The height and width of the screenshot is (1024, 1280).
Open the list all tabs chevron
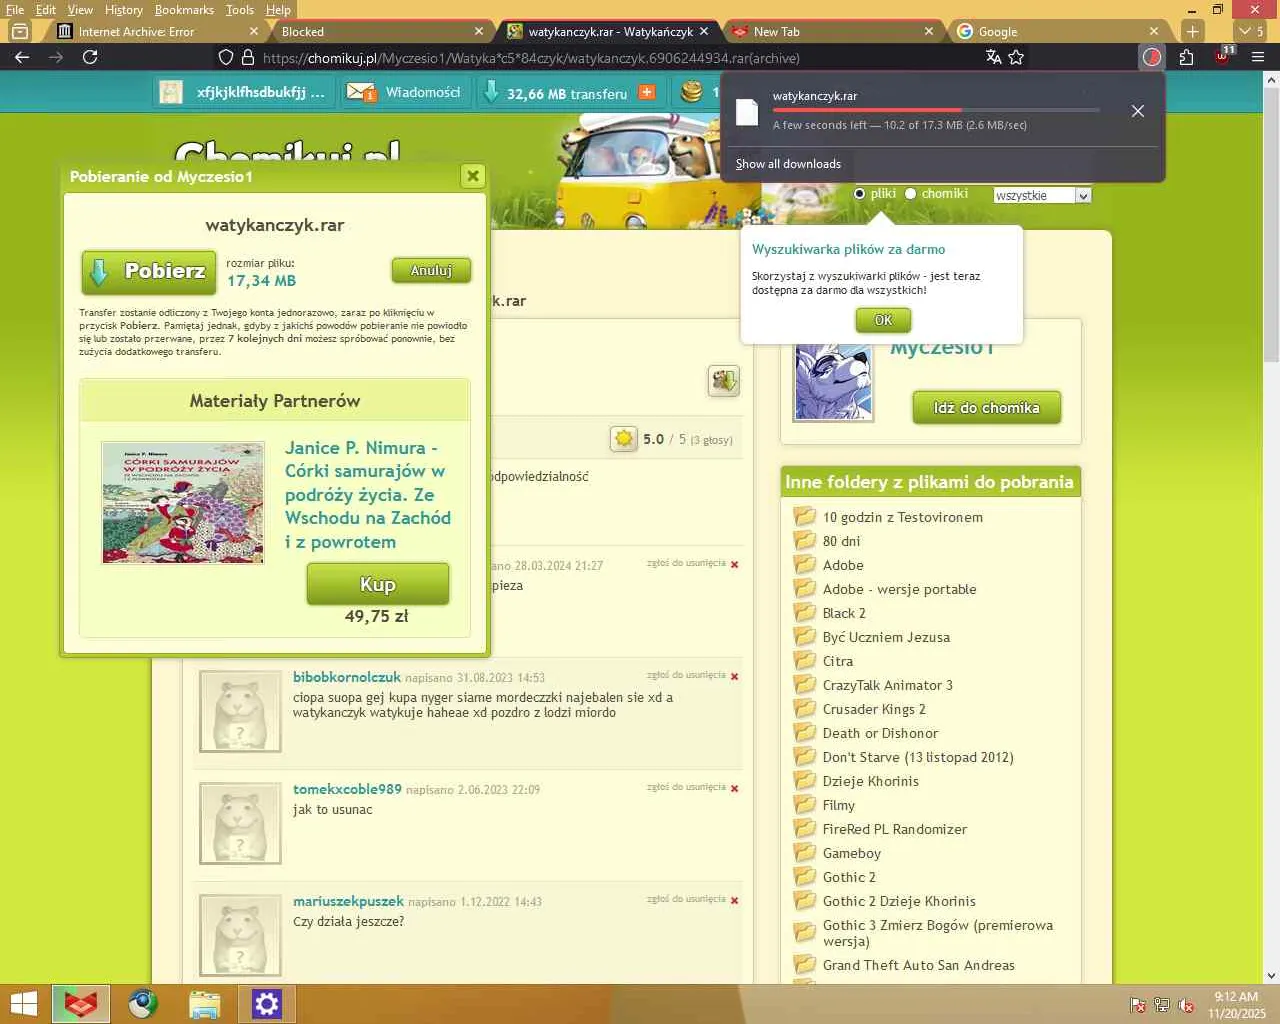click(1245, 31)
